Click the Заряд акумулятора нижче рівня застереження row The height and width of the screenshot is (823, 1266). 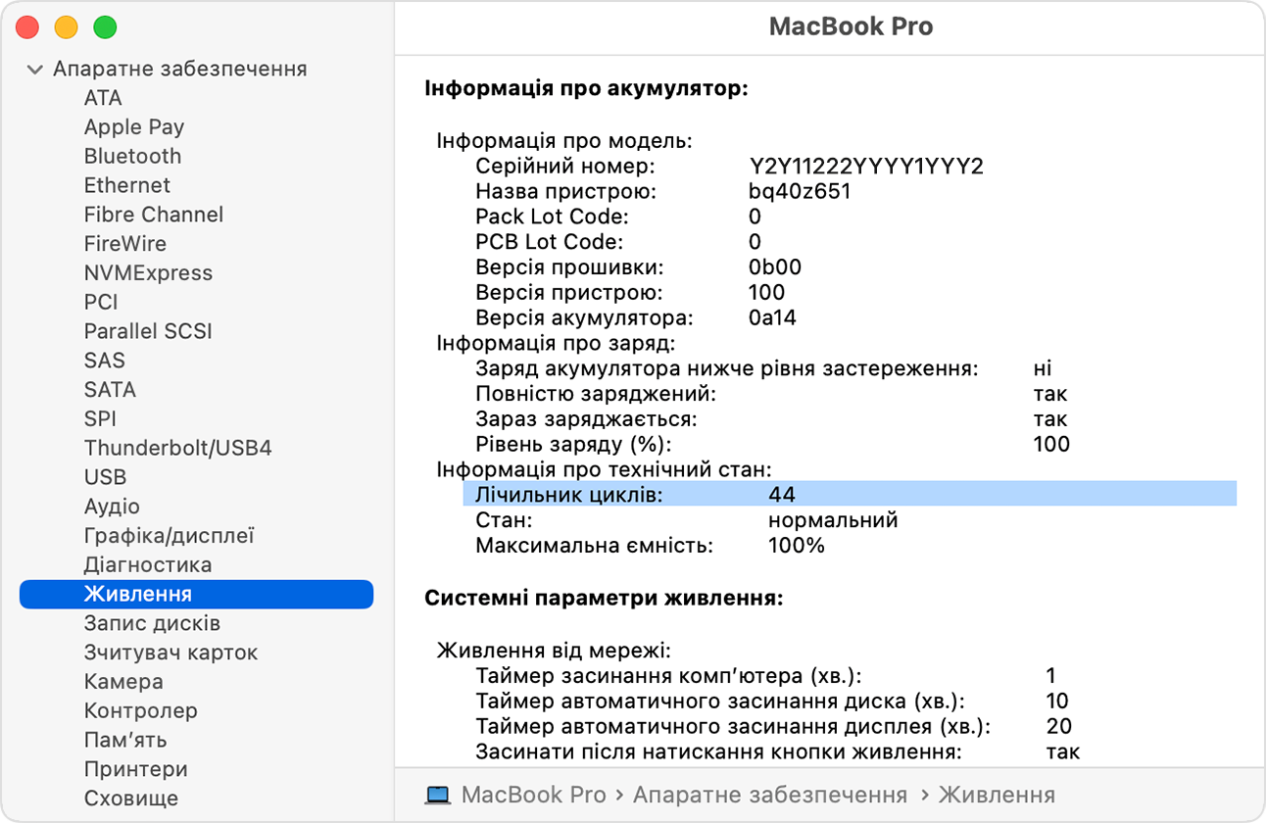[764, 369]
